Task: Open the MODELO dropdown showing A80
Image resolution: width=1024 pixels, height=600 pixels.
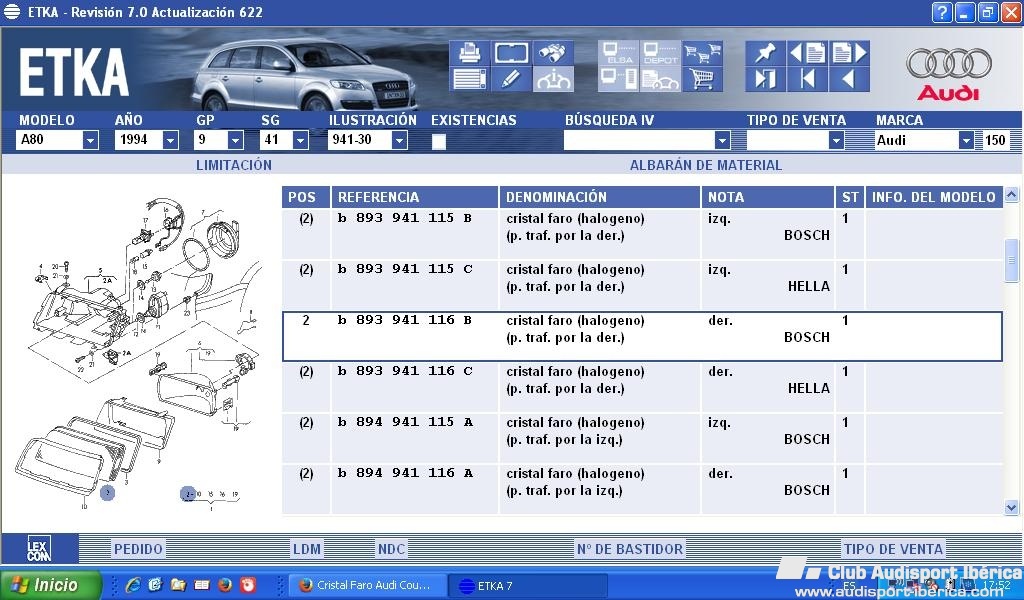Action: coord(91,140)
